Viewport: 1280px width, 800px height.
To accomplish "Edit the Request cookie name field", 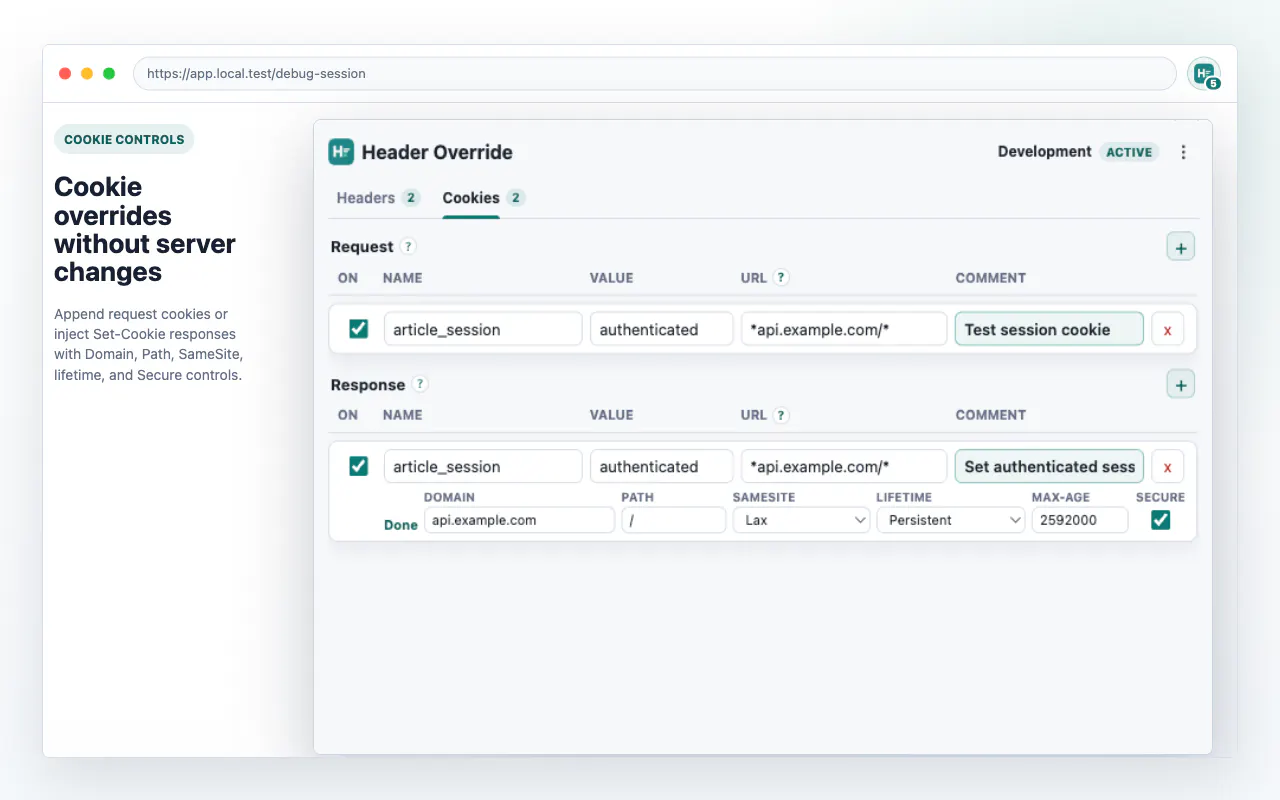I will (483, 329).
